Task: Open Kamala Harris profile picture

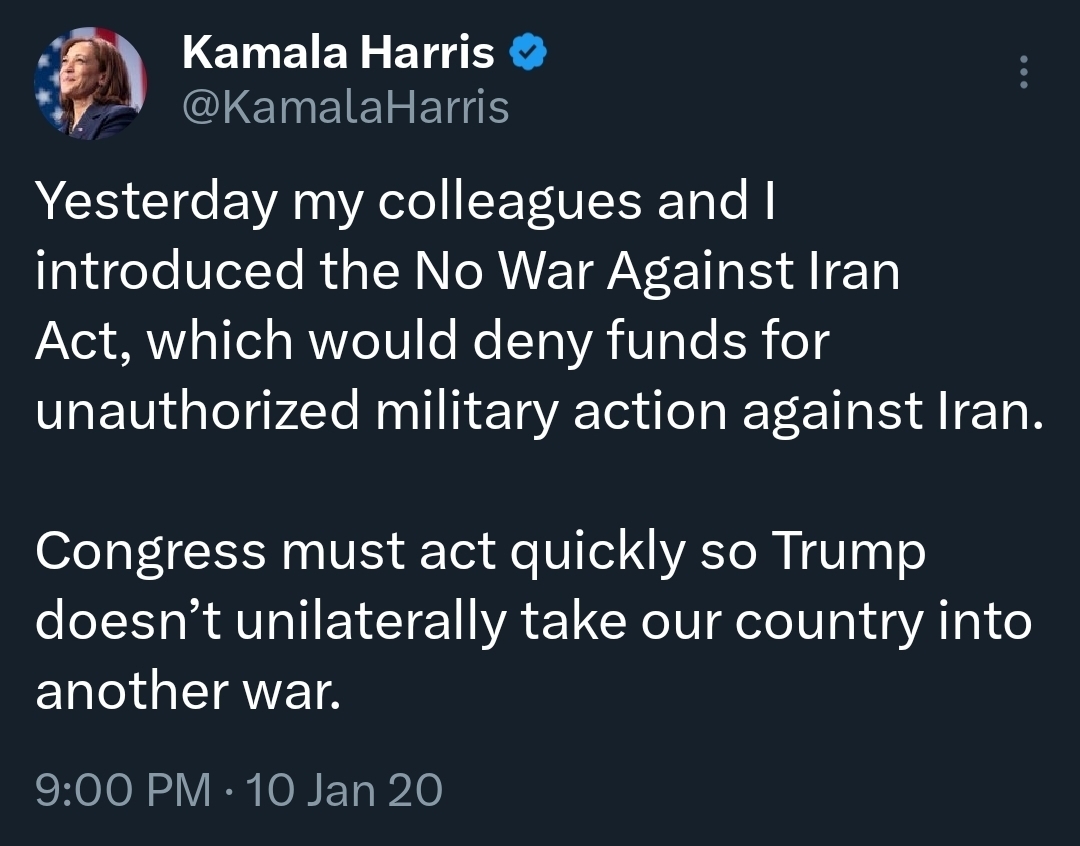Action: (x=91, y=82)
